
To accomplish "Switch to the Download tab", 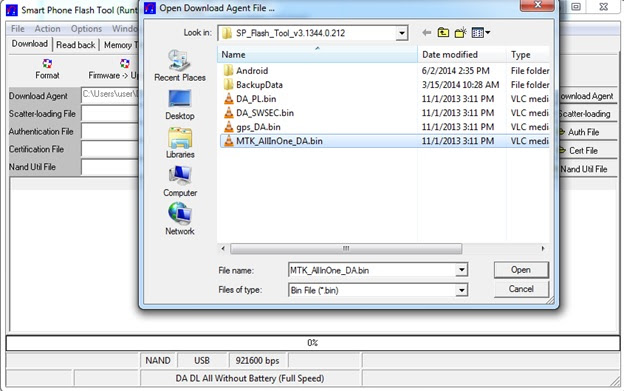I will (x=29, y=44).
